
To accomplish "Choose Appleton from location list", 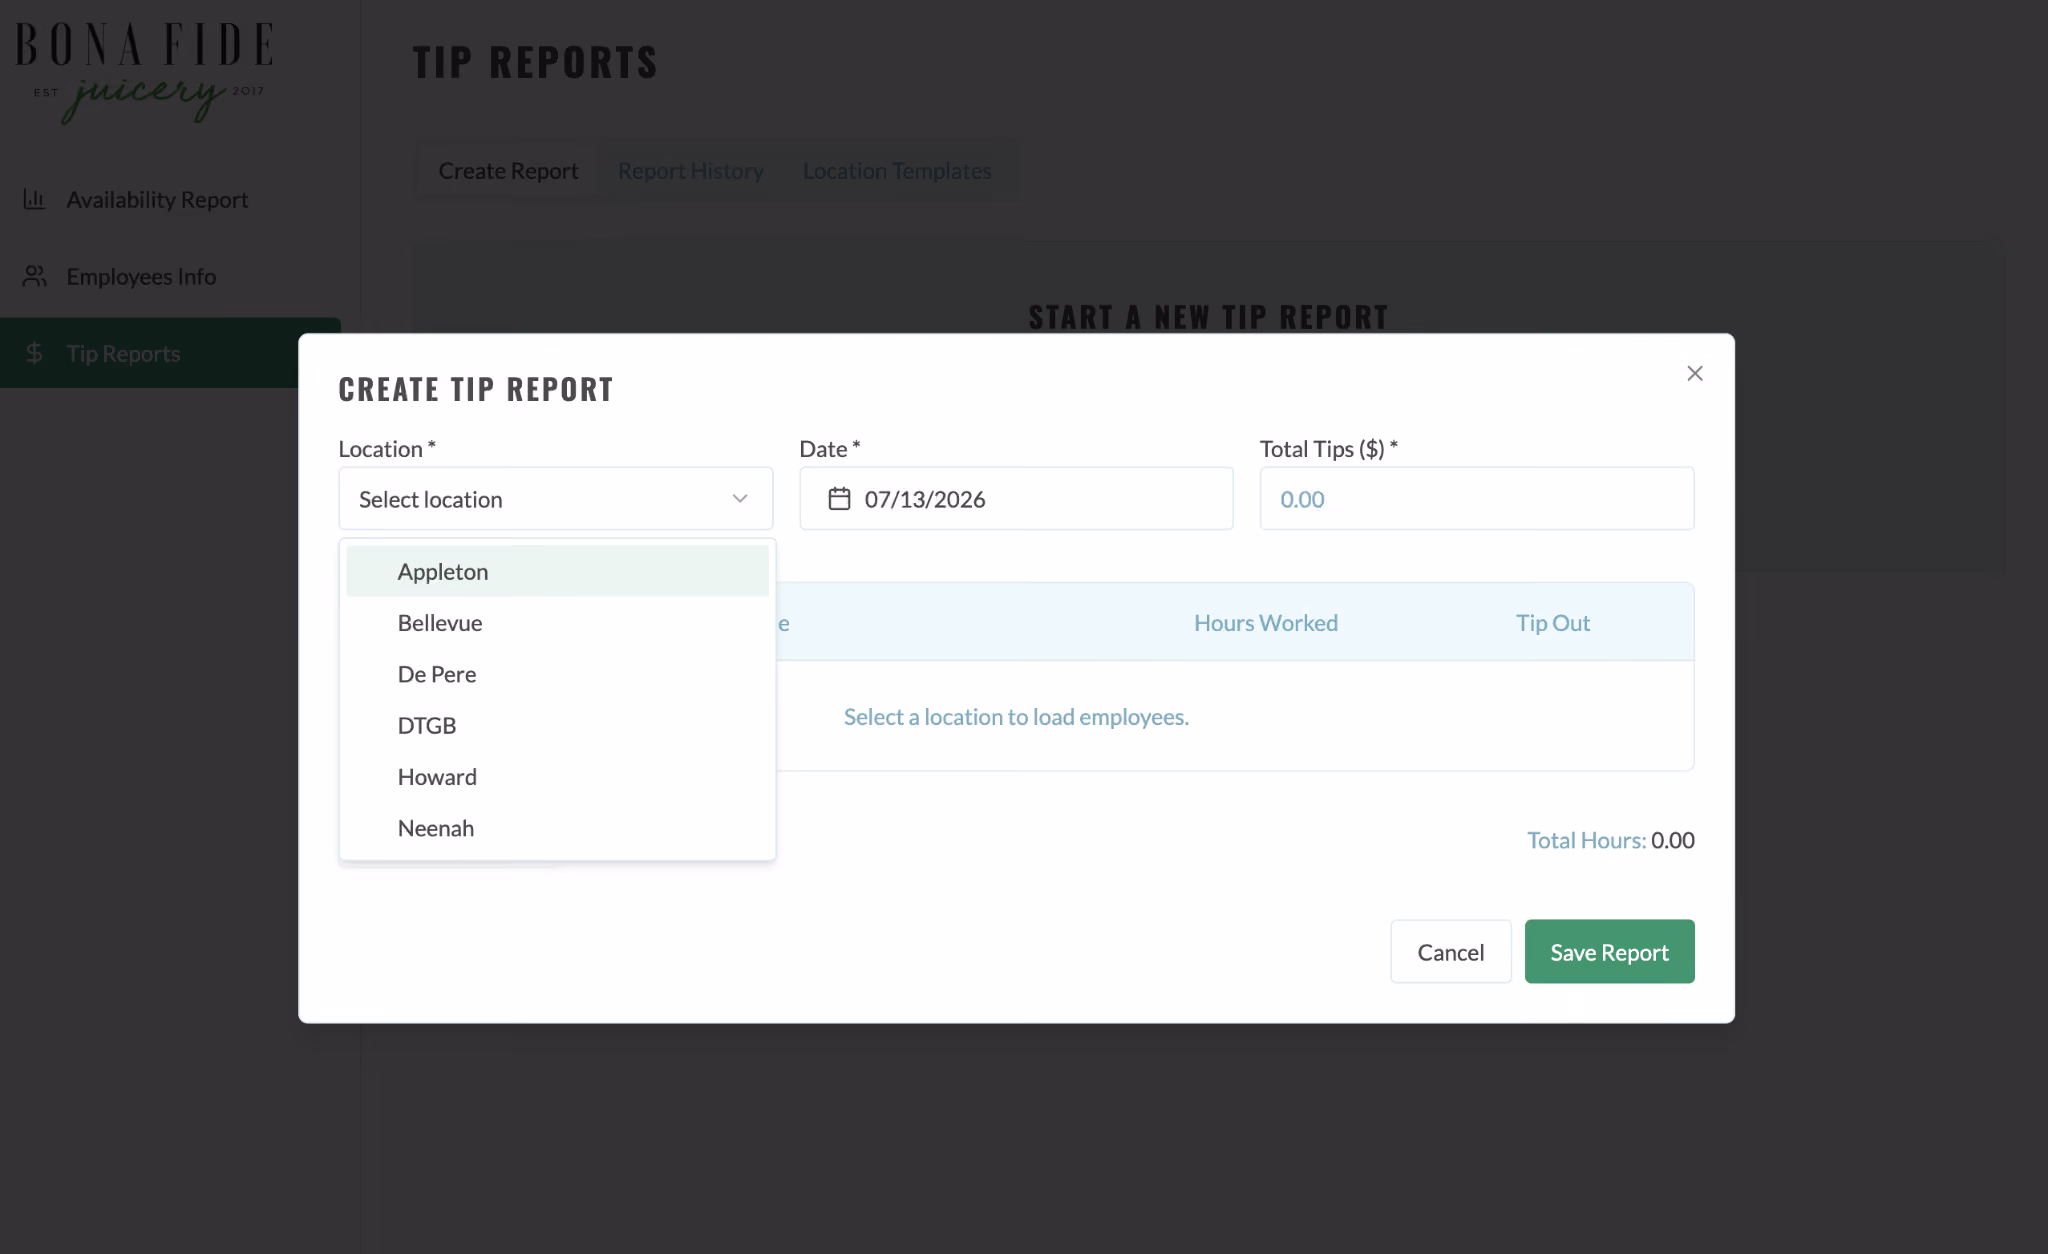I will point(557,571).
